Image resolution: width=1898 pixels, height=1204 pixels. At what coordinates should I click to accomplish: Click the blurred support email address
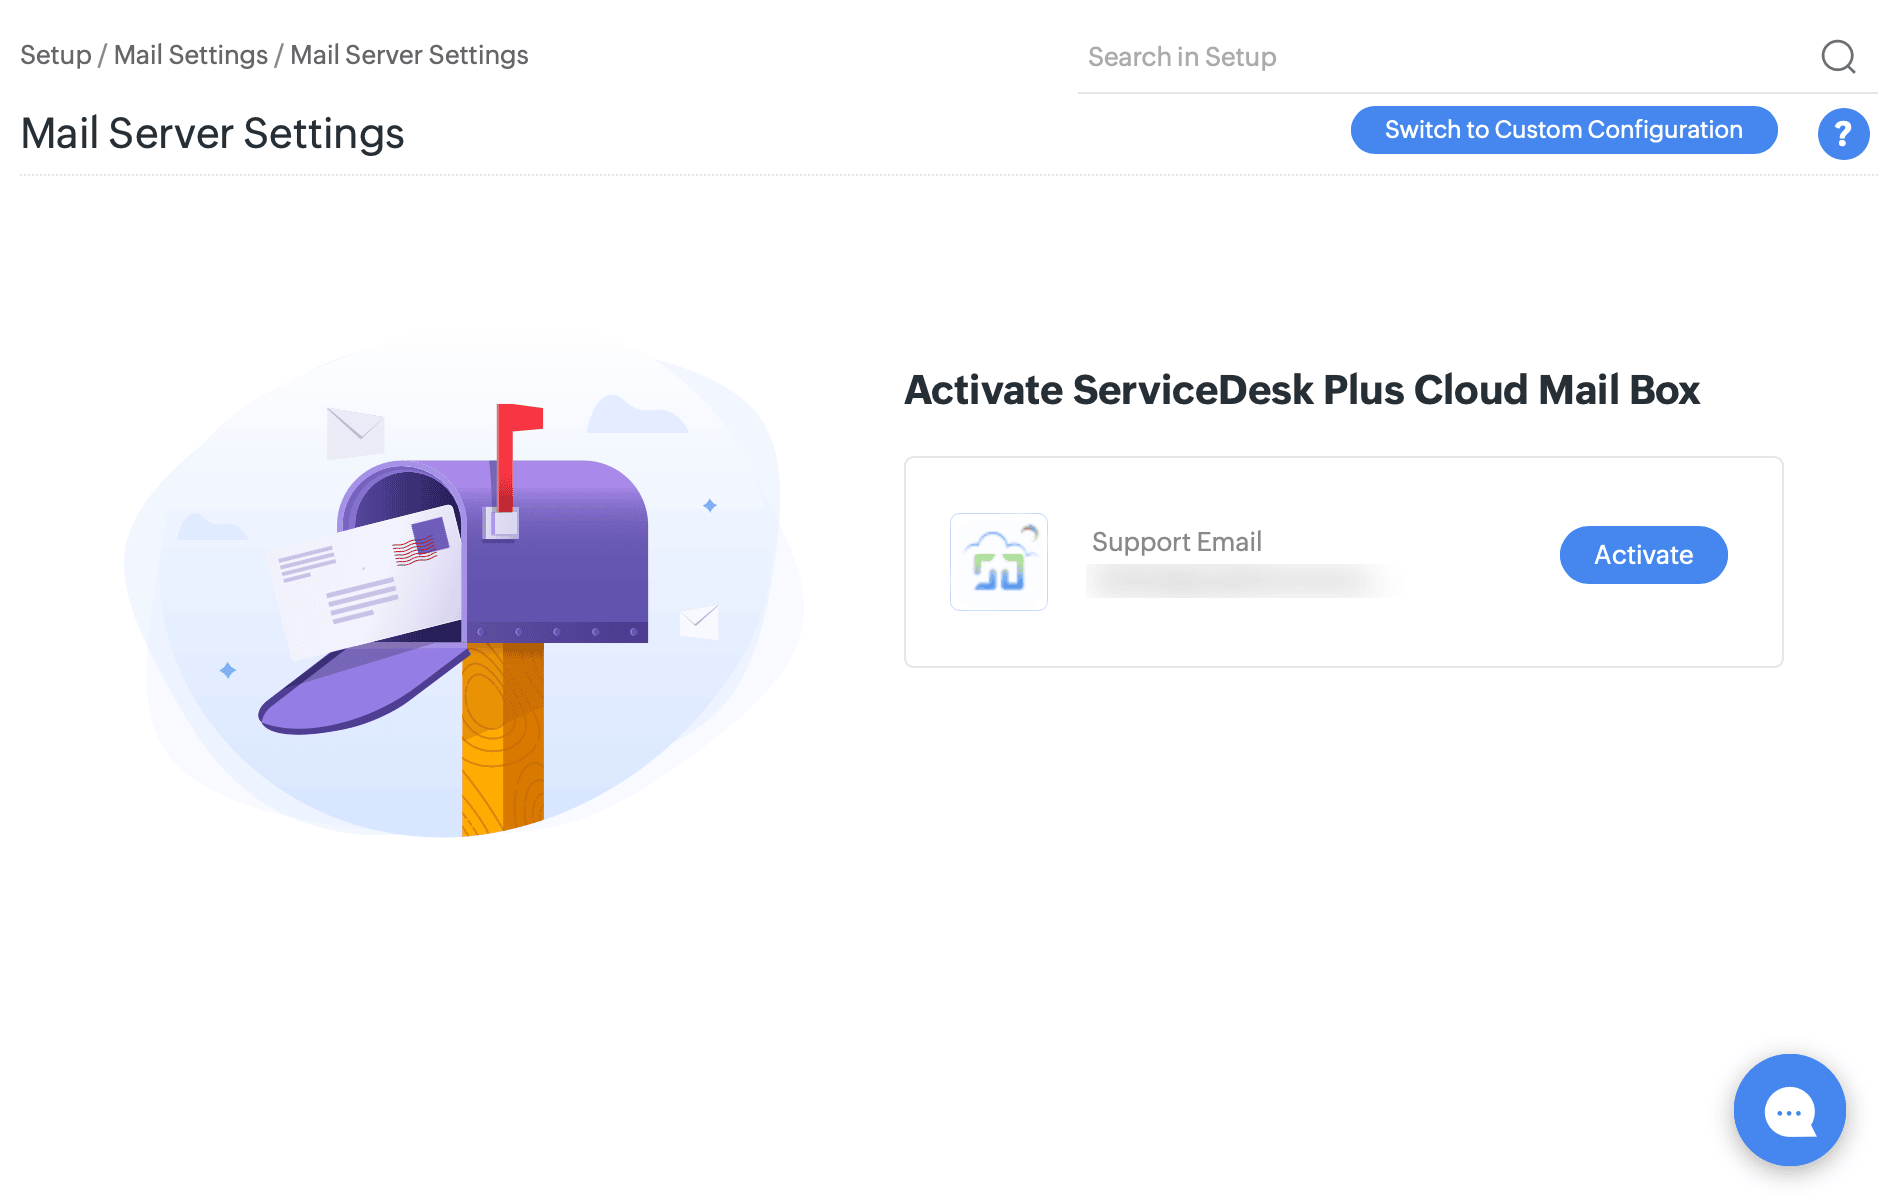coord(1240,581)
